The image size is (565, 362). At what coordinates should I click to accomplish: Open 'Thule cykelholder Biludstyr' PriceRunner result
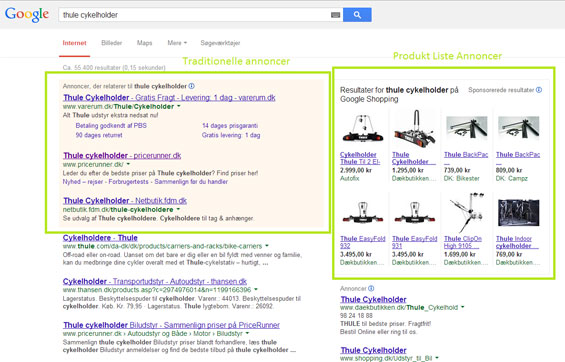(x=172, y=325)
